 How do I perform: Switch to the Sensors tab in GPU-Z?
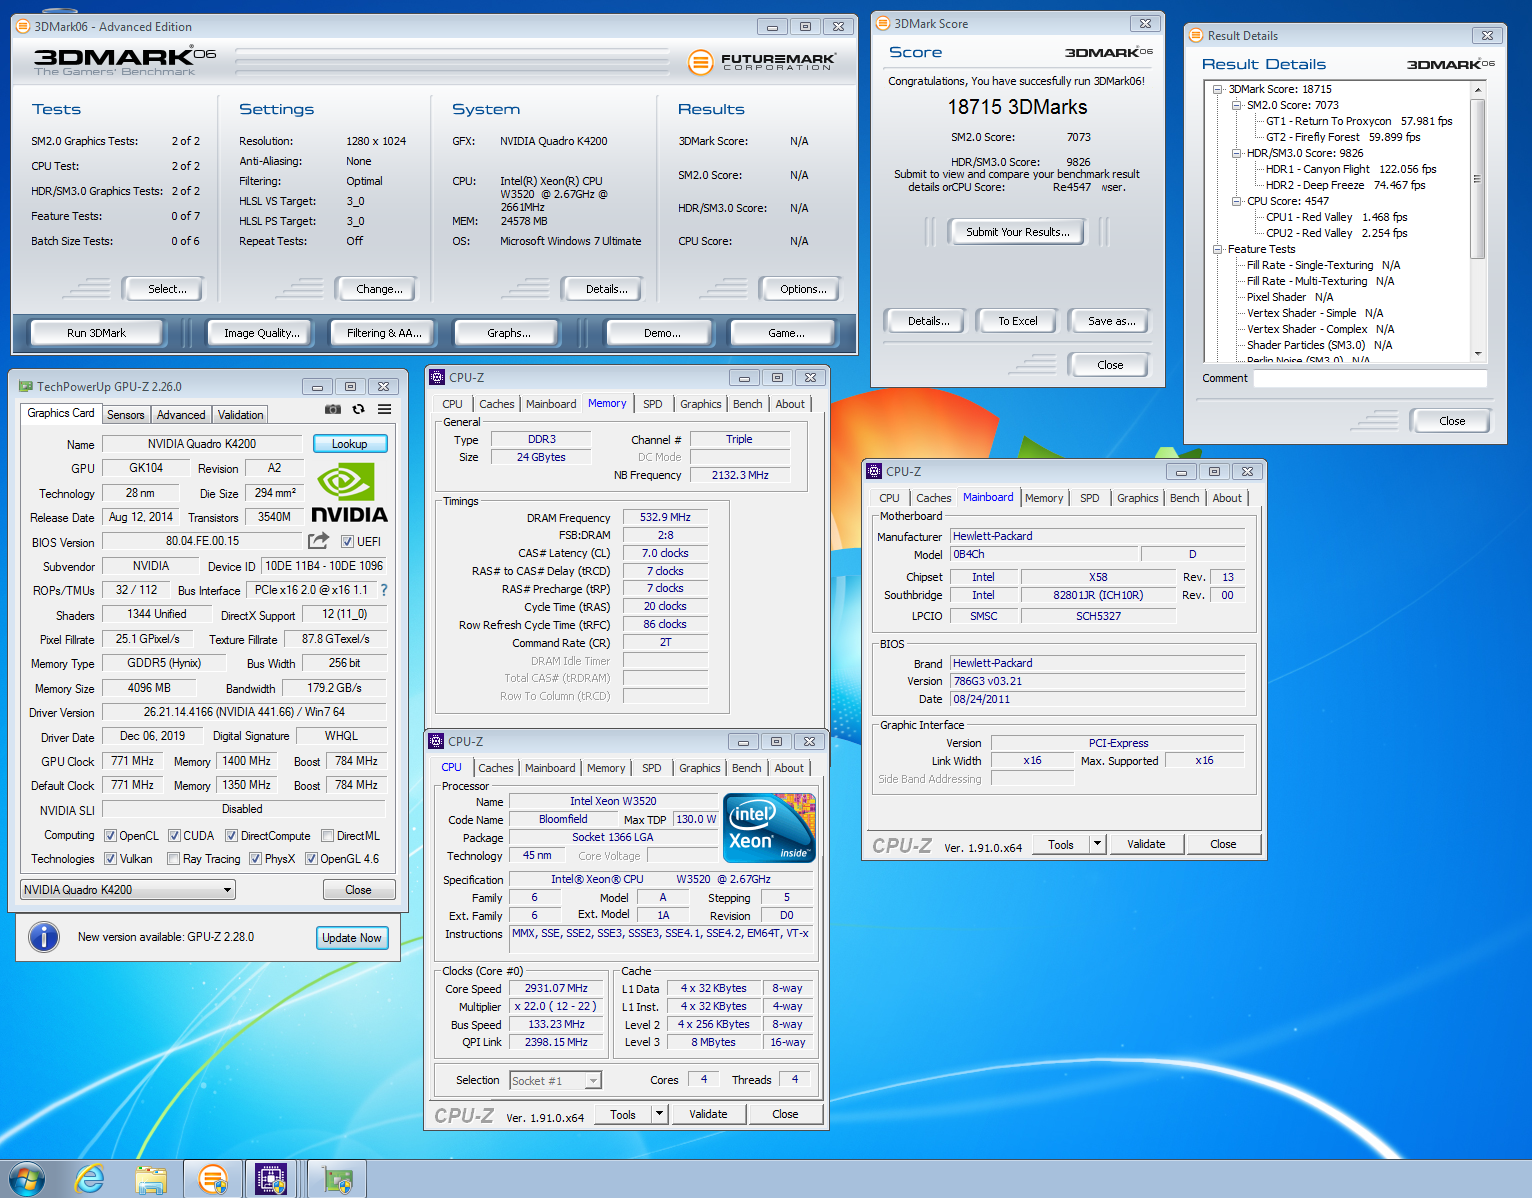click(126, 414)
